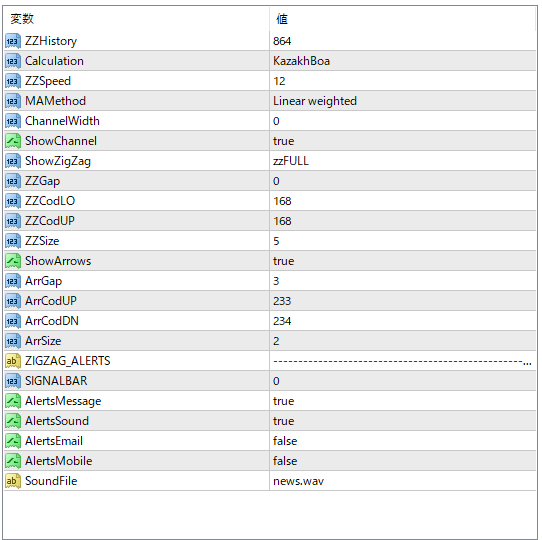Click the ChannelWidth integer icon
This screenshot has width=542, height=540.
pos(13,121)
